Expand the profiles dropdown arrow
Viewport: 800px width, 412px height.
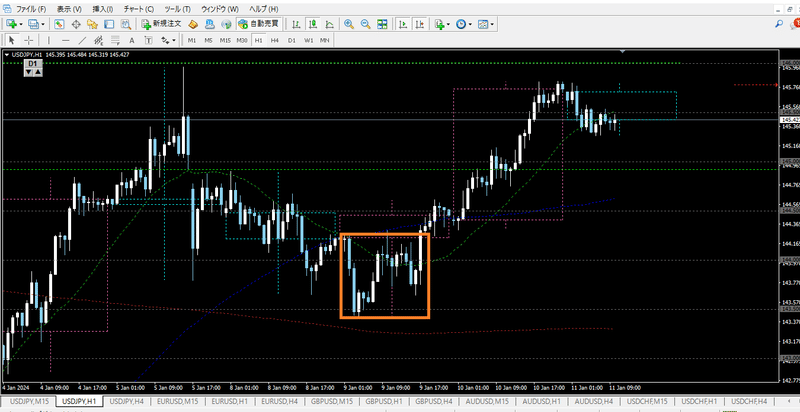coord(43,24)
